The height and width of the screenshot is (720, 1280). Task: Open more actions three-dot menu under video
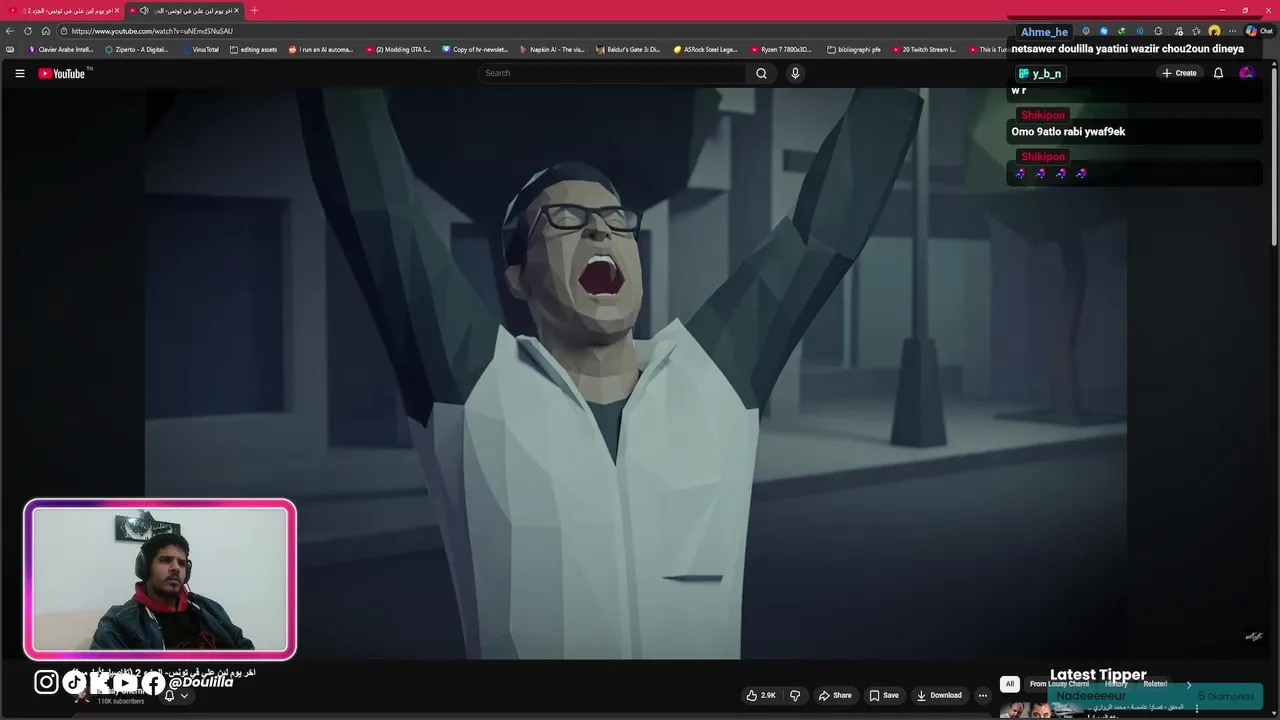tap(983, 695)
